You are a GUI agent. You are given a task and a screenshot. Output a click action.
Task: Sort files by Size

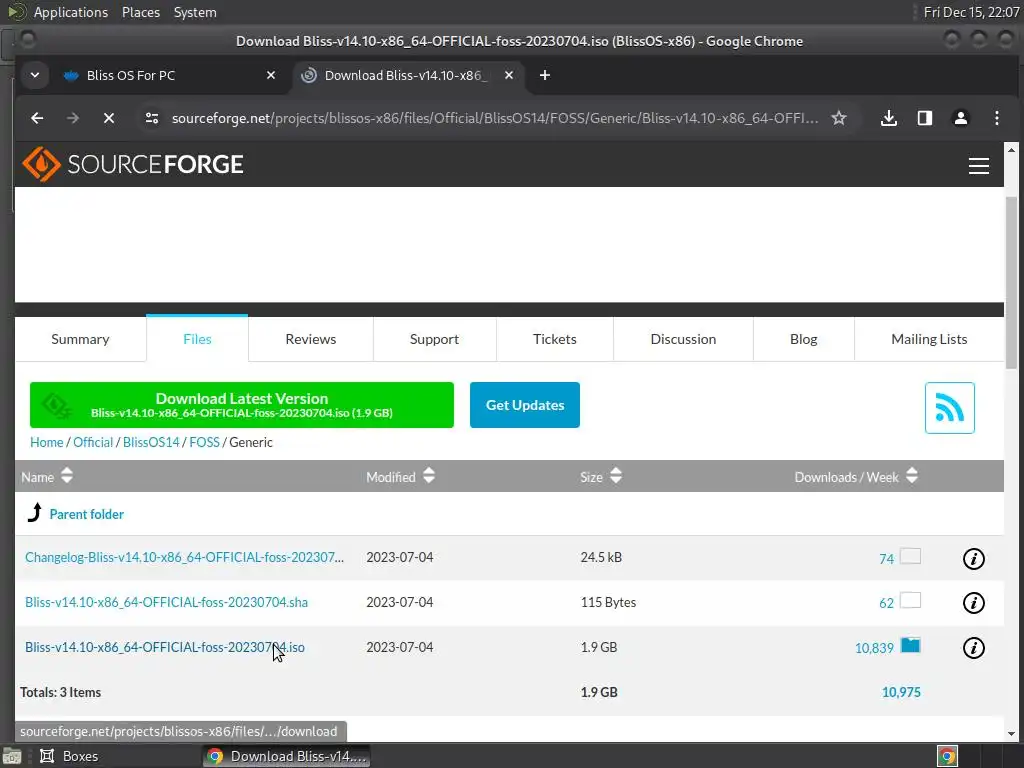[601, 477]
